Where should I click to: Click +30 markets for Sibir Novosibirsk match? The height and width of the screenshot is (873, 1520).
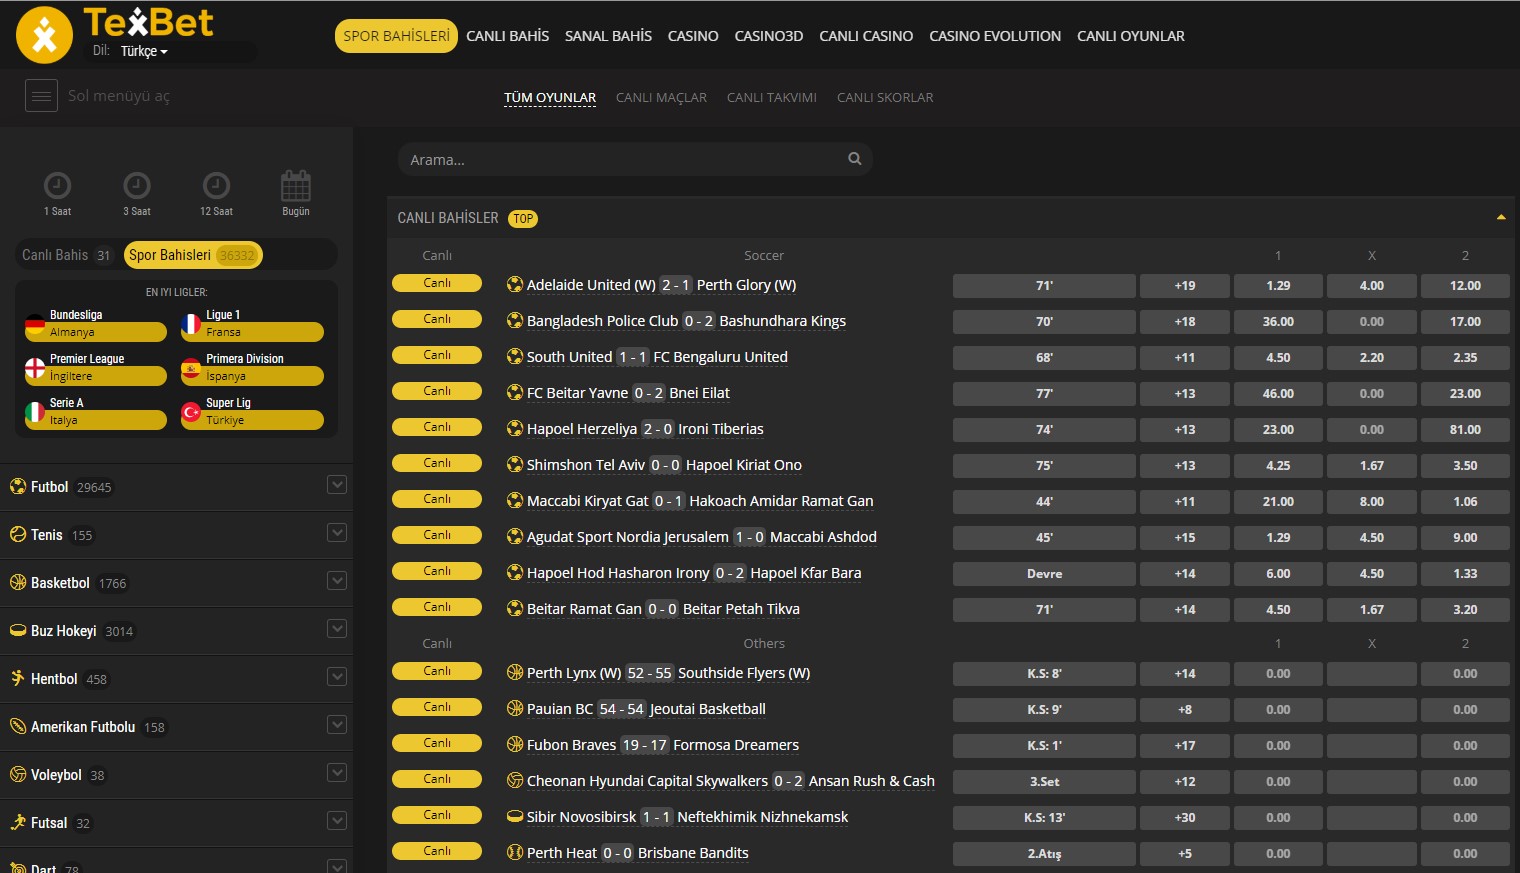[1185, 818]
